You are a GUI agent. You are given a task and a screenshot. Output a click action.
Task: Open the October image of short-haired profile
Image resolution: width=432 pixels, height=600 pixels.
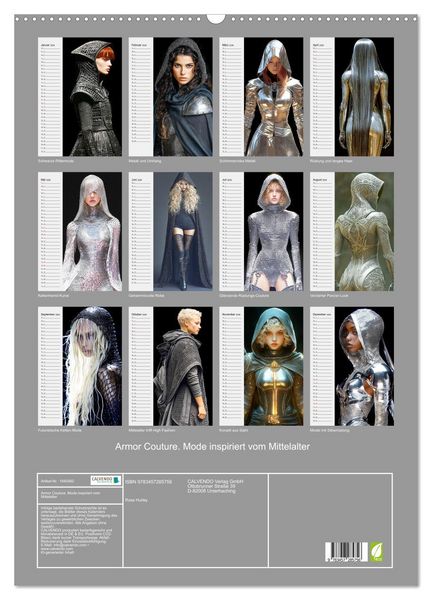pyautogui.click(x=183, y=366)
